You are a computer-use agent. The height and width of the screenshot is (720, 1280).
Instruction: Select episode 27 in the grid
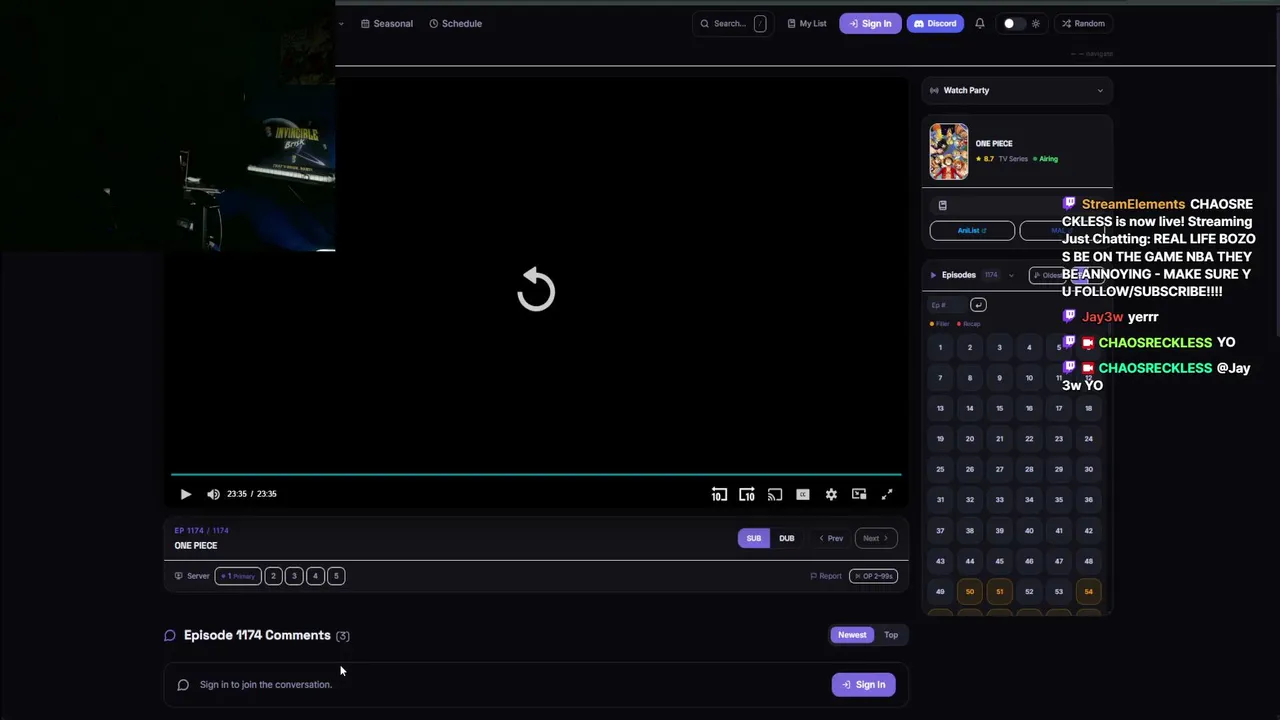click(999, 469)
